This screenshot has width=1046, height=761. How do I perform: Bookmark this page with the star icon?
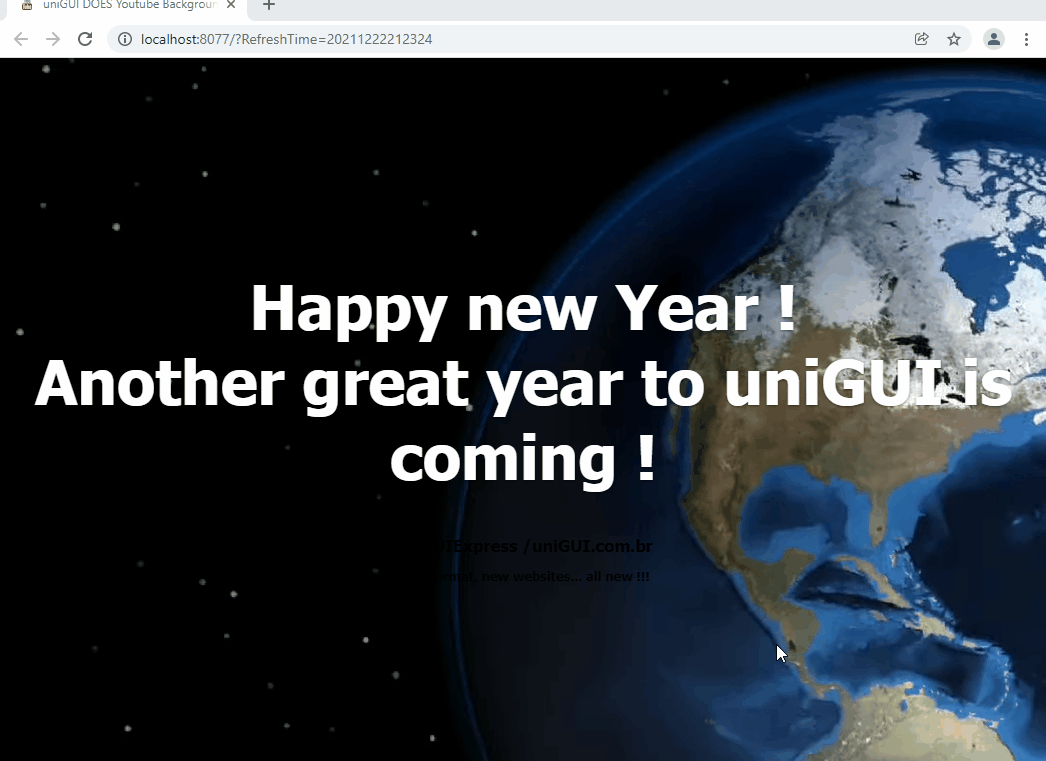click(954, 39)
